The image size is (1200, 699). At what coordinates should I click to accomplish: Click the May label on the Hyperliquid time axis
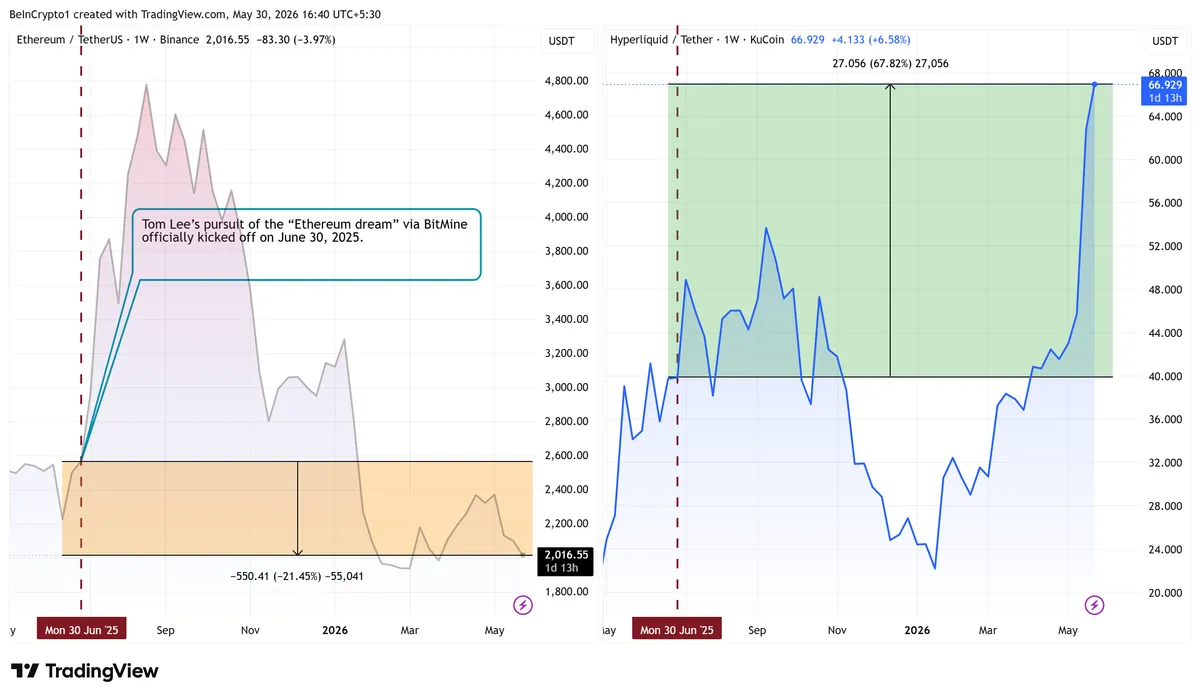(1068, 631)
